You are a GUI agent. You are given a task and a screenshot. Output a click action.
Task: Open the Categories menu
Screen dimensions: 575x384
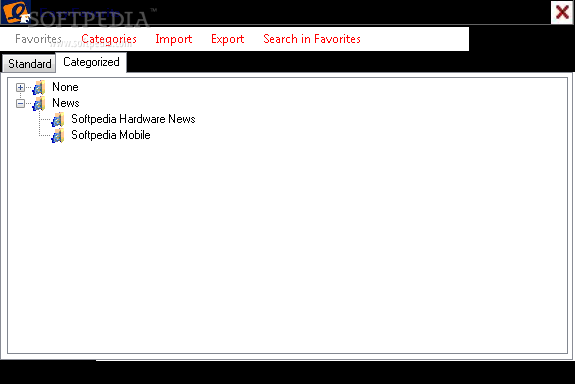pos(109,39)
